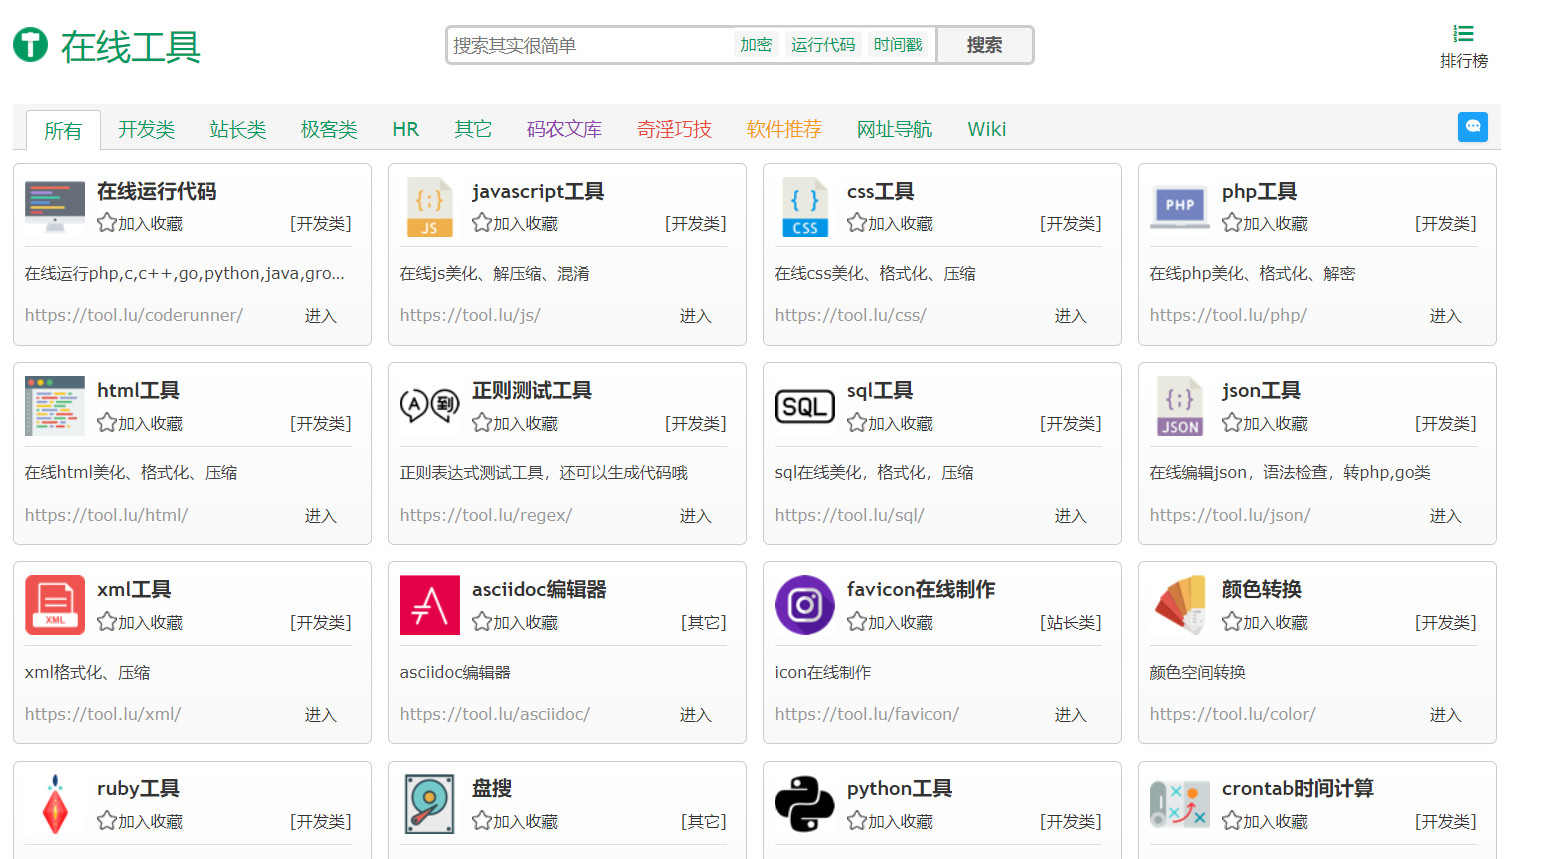Click the https://tool.lu/color/ URL

pos(1232,714)
